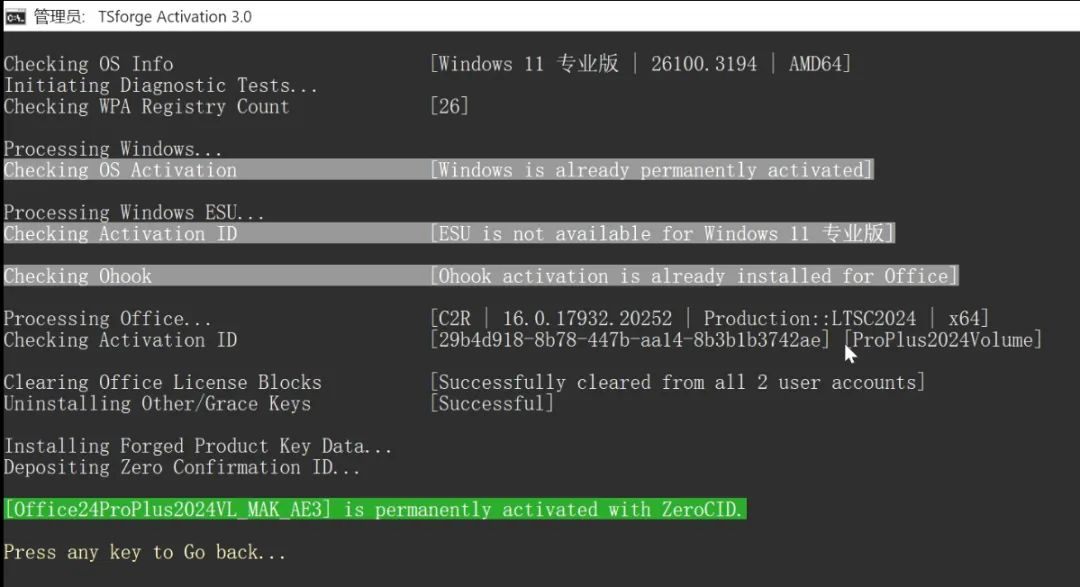Click the Depositing Zero Confirmation ID line
This screenshot has width=1080, height=587.
(182, 467)
